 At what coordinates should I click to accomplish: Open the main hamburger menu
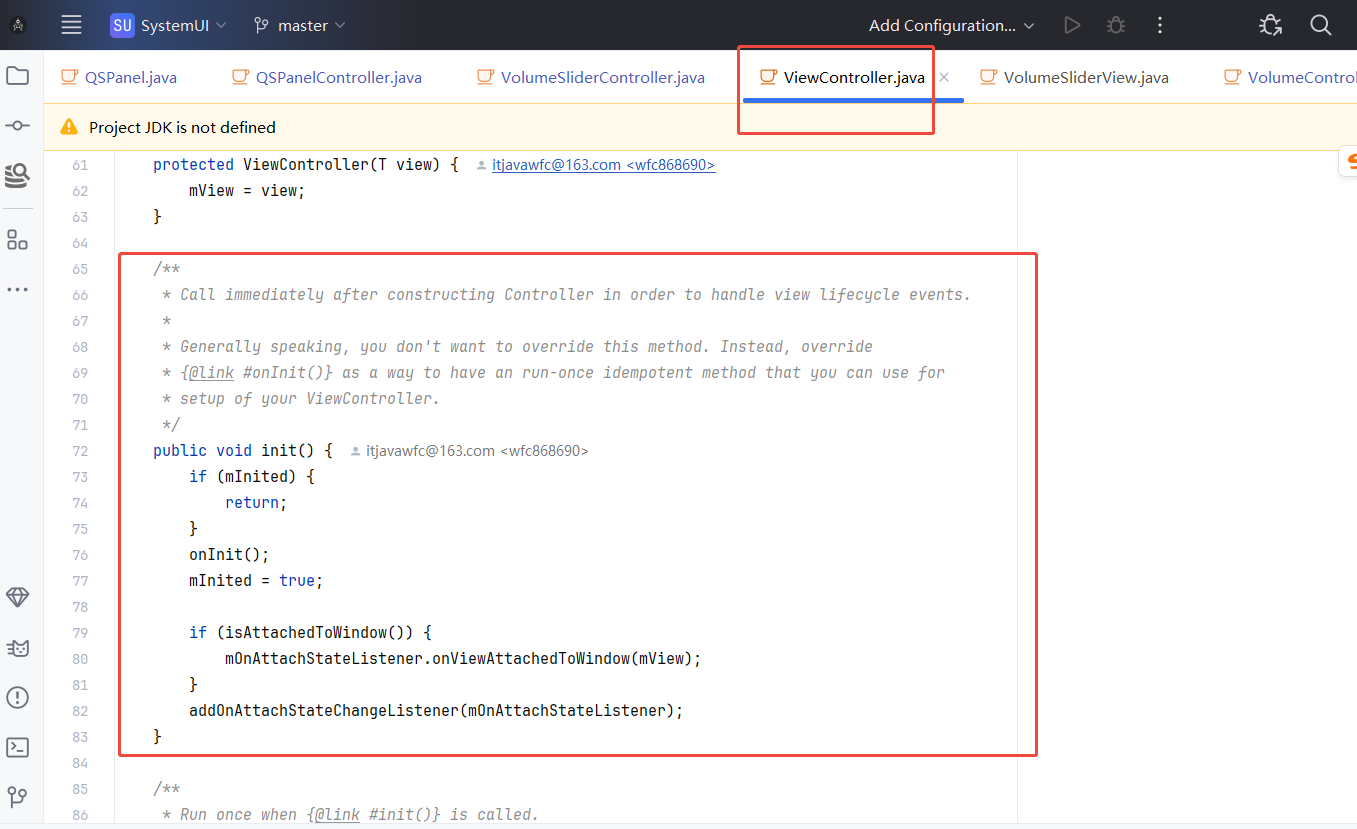[x=71, y=25]
